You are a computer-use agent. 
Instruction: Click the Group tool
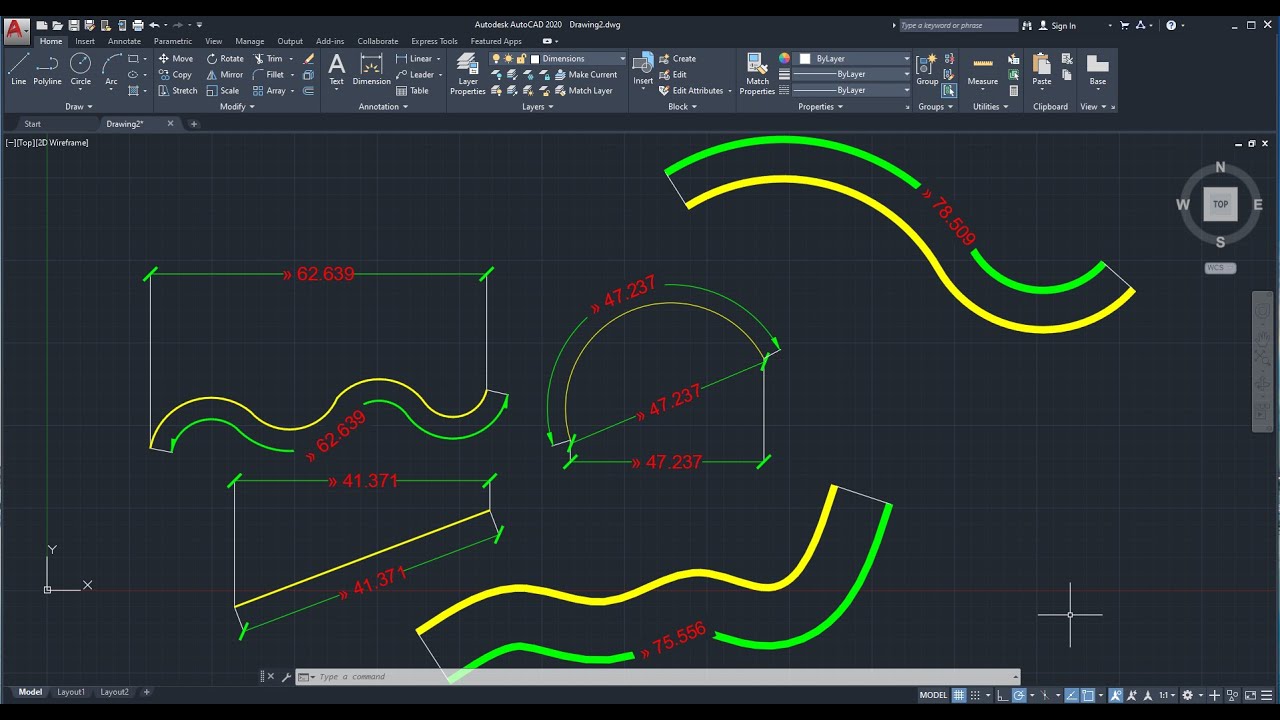[x=927, y=69]
